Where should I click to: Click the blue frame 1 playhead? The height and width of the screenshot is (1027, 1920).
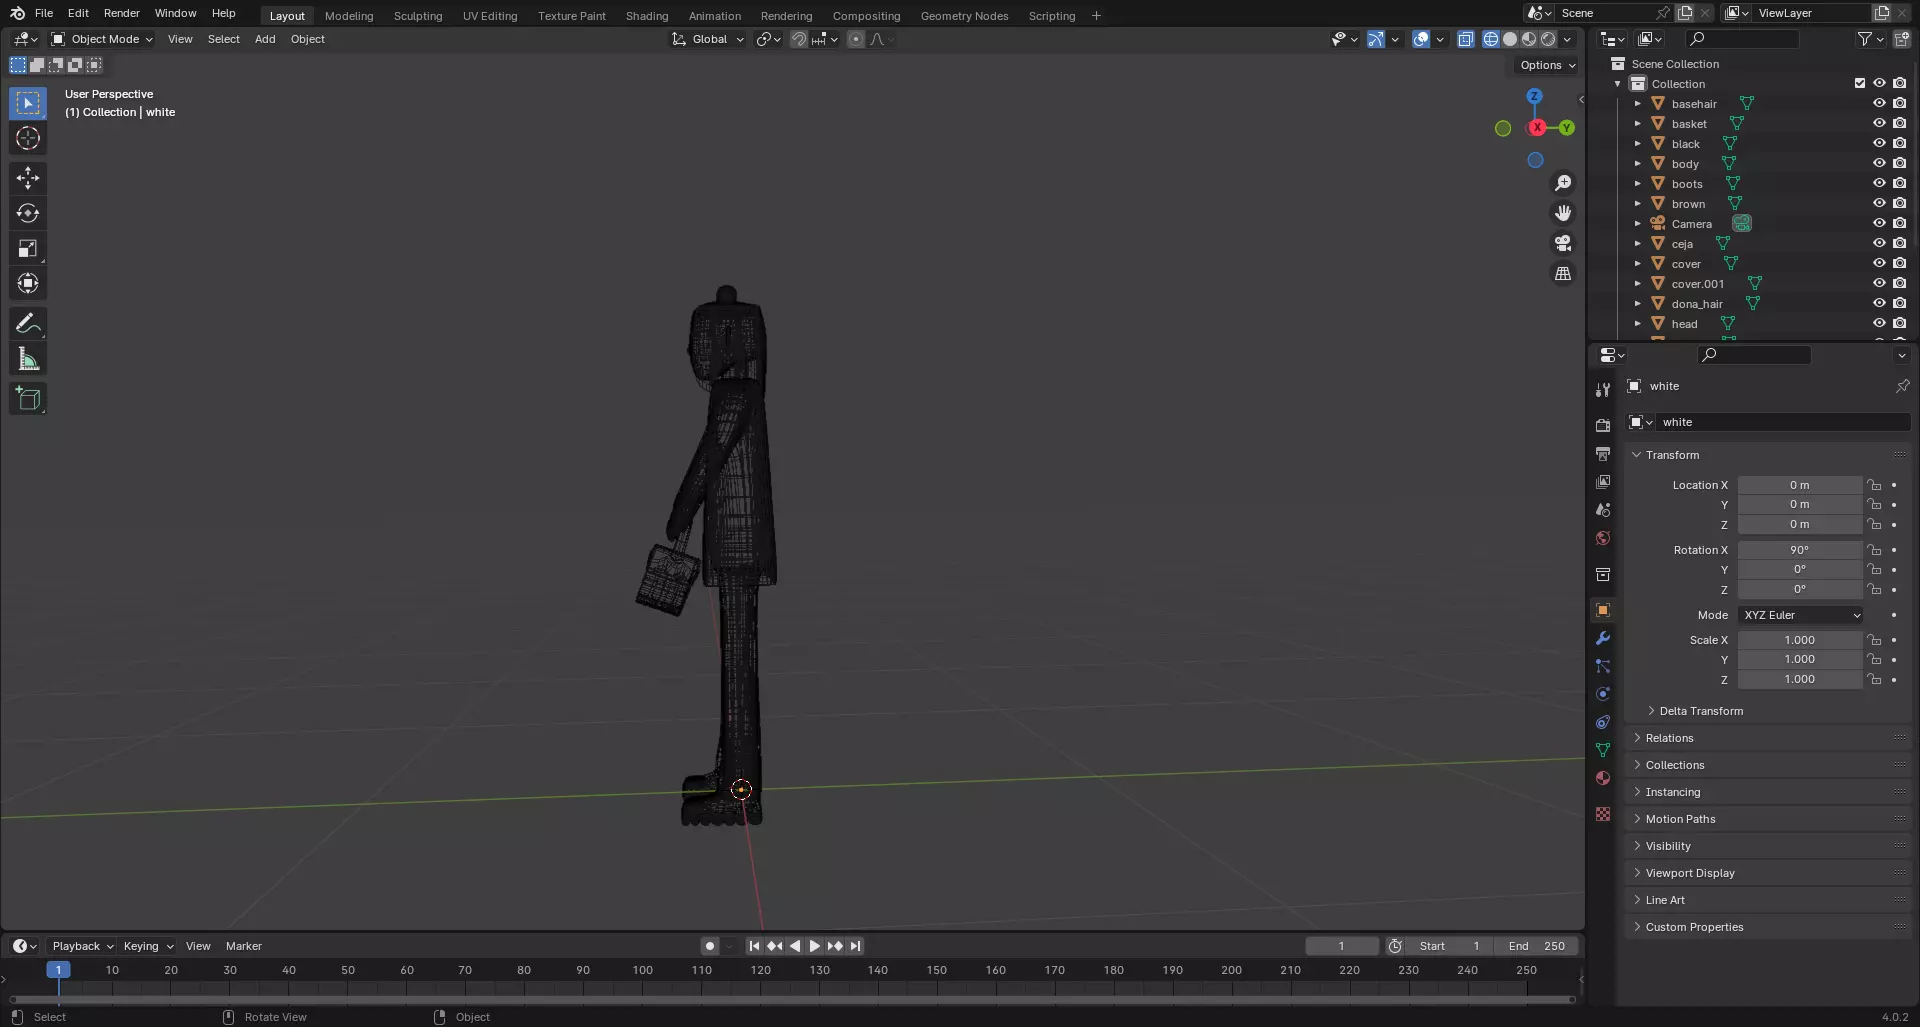tap(58, 970)
